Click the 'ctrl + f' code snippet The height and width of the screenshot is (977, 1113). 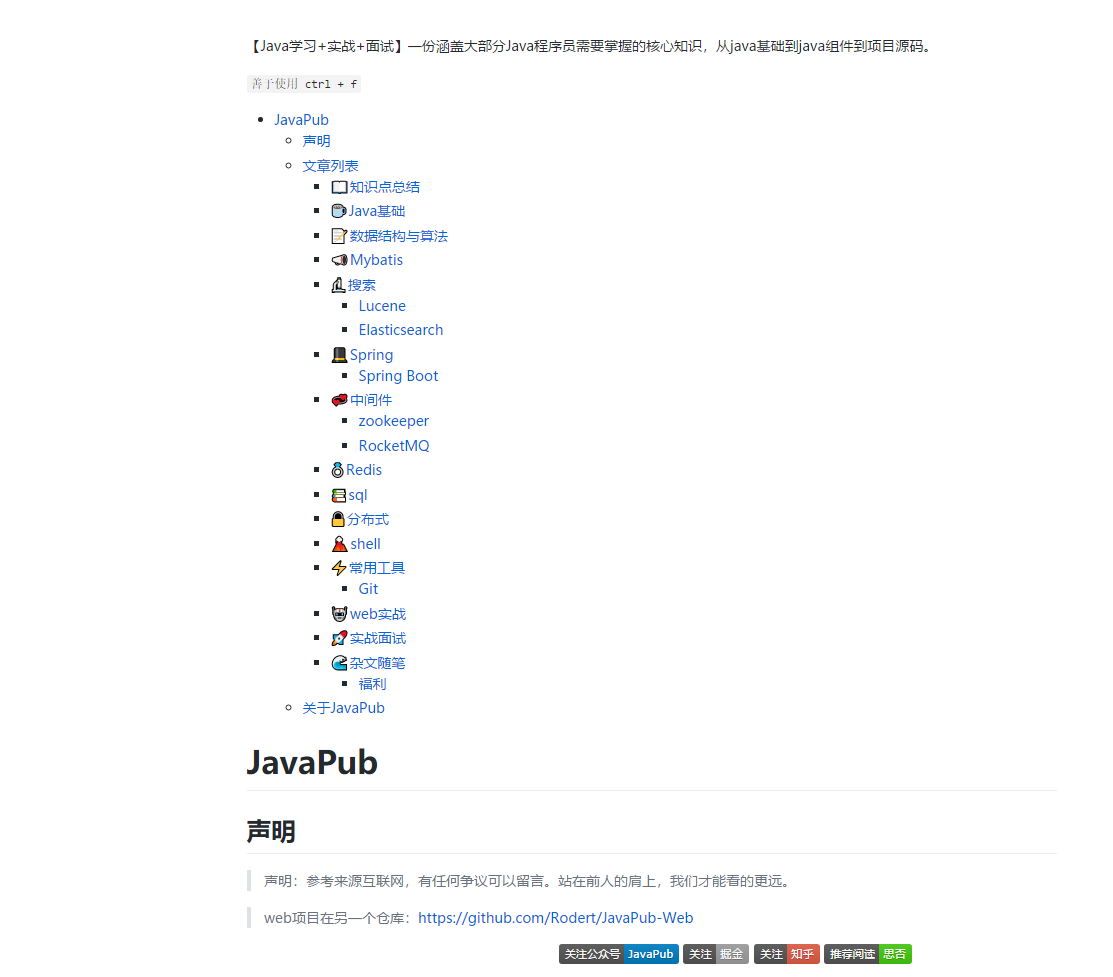(304, 84)
